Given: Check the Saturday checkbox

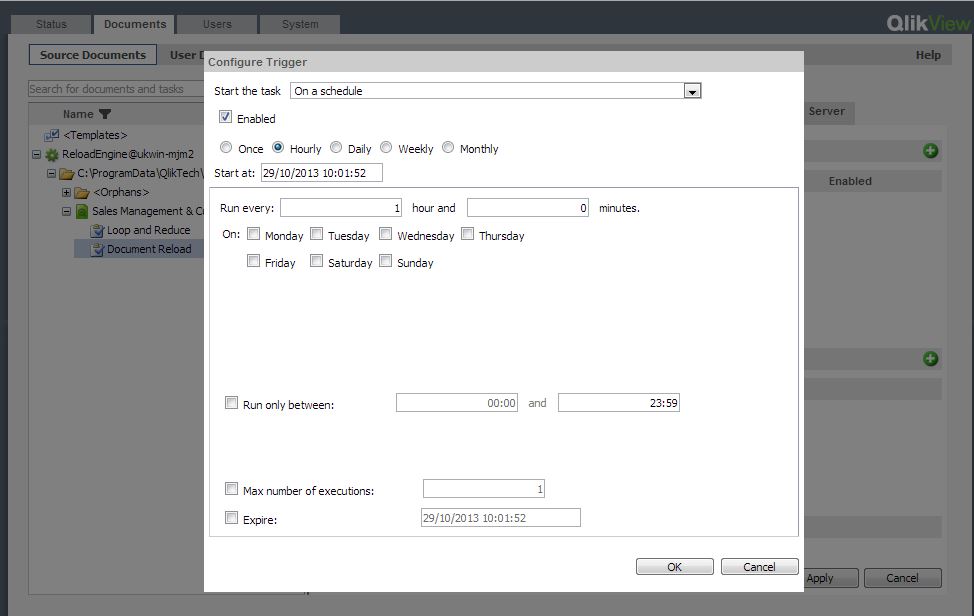Looking at the screenshot, I should (x=316, y=261).
